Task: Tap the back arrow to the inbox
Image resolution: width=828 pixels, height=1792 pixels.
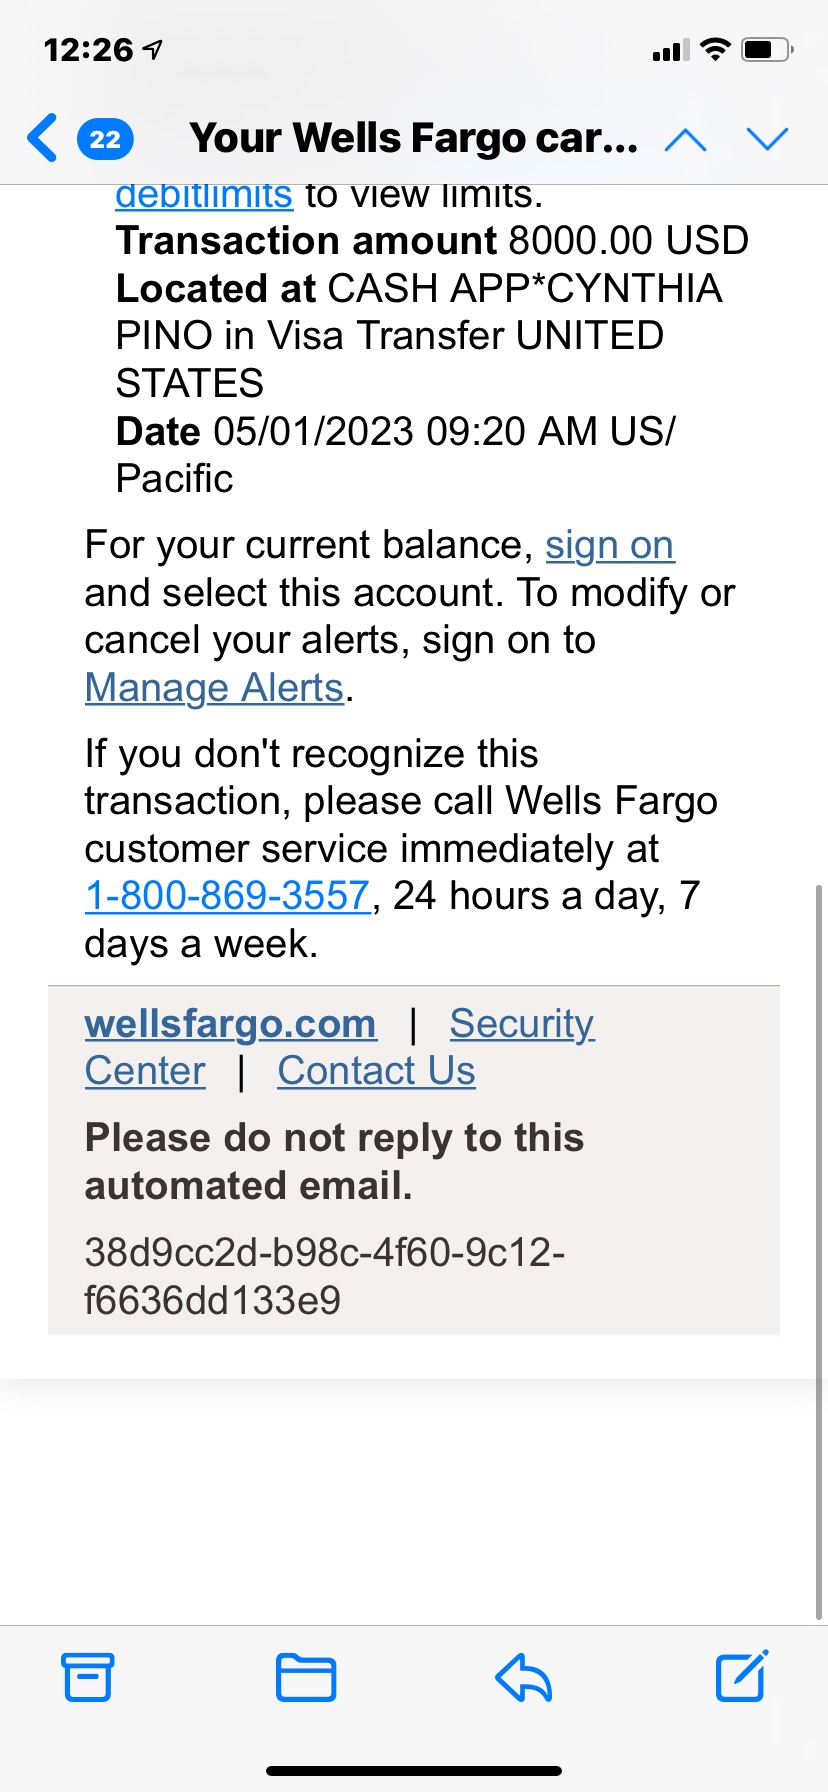Action: 42,138
